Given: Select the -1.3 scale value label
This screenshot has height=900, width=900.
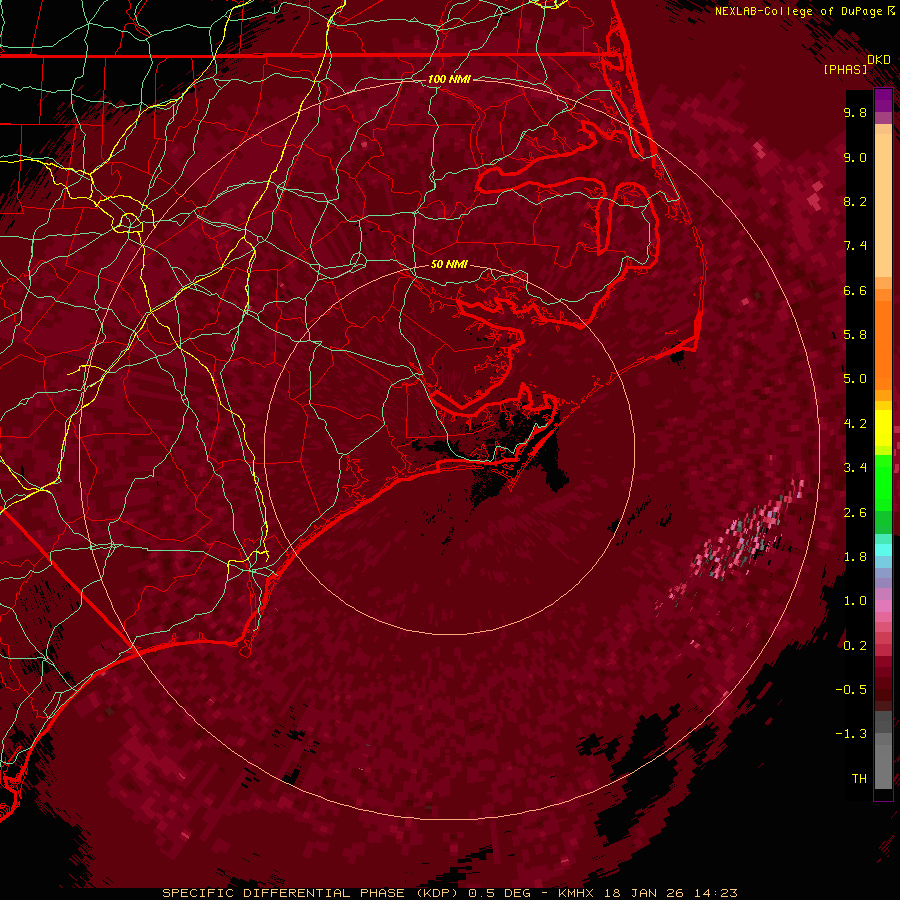Looking at the screenshot, I should [851, 734].
